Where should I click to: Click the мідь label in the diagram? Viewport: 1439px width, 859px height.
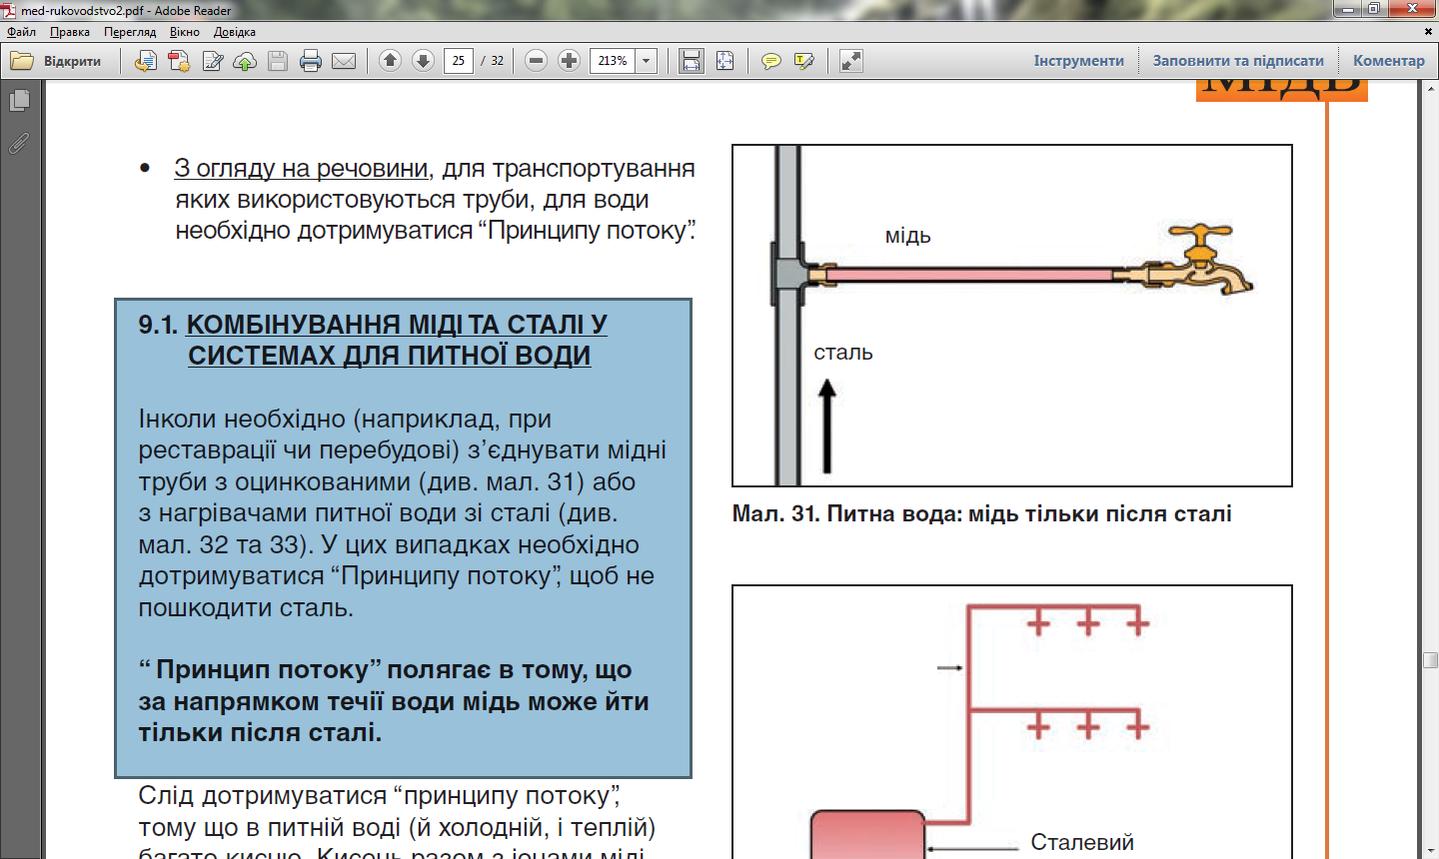click(908, 236)
